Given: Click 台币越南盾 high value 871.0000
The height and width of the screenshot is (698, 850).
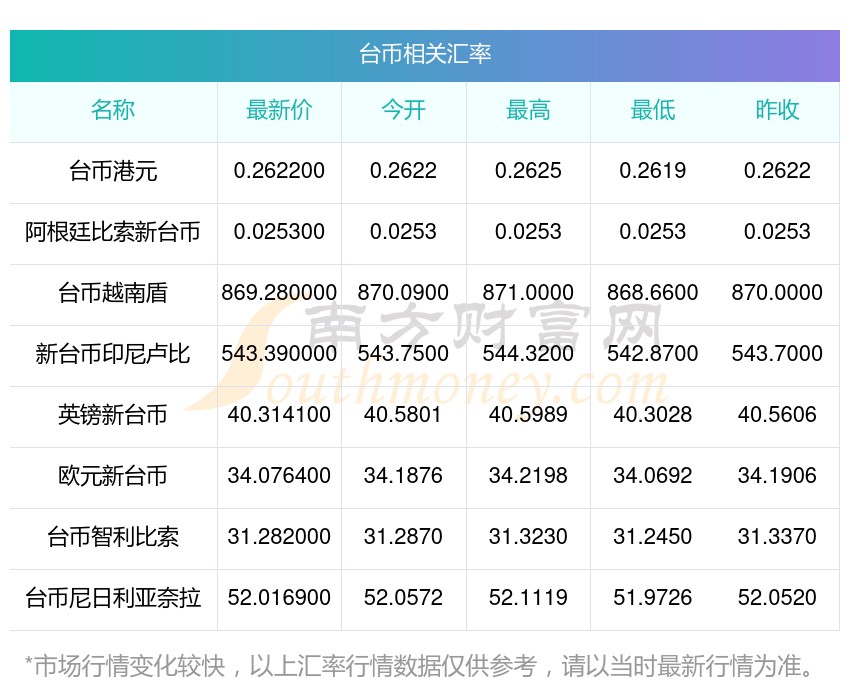Looking at the screenshot, I should click(x=528, y=293).
